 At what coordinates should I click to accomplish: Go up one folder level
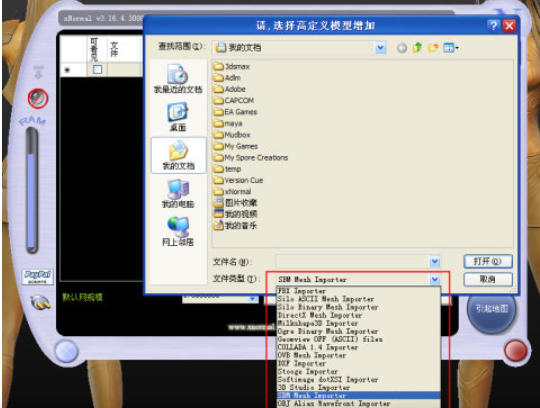click(417, 48)
